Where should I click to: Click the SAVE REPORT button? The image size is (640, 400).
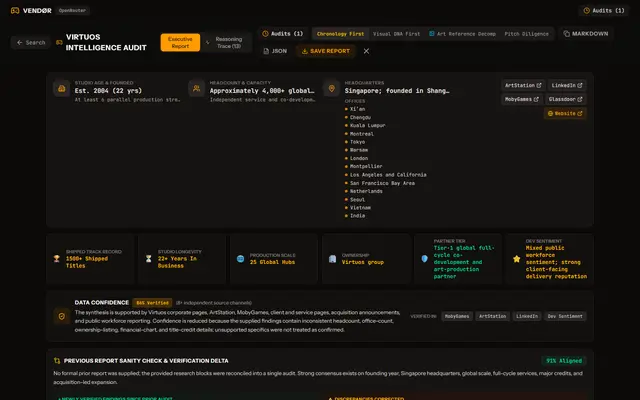coord(326,51)
